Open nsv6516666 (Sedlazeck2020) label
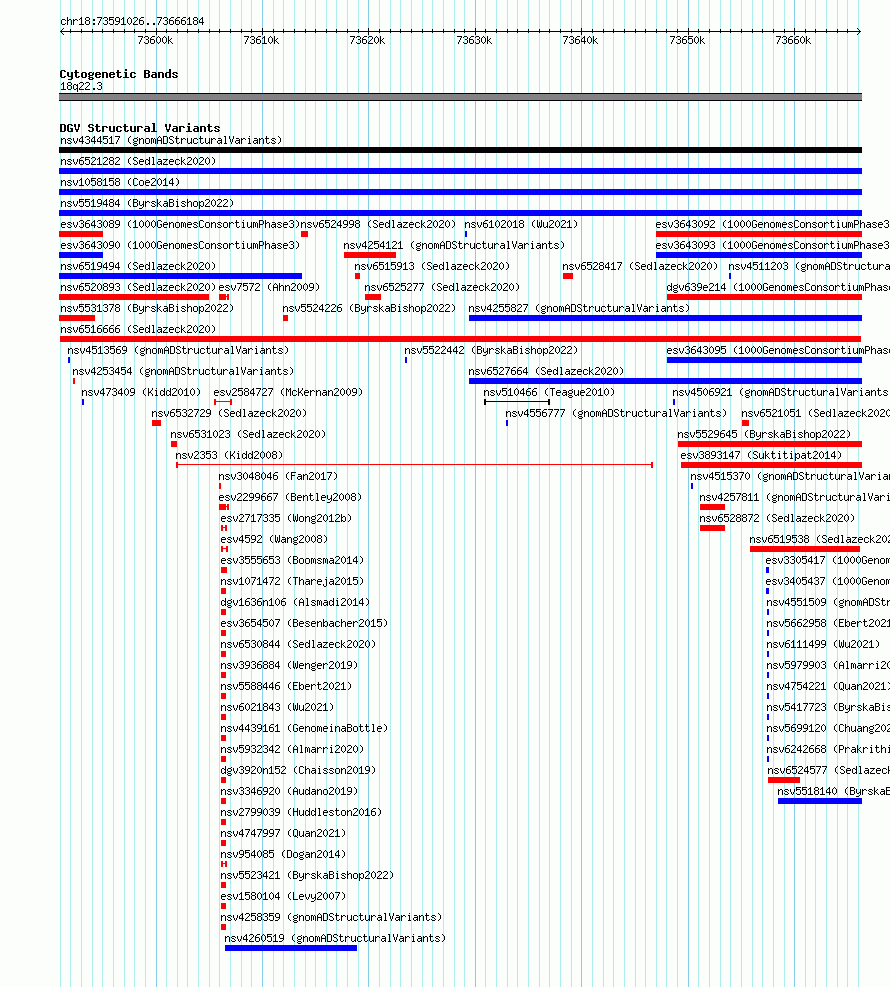 [x=138, y=329]
